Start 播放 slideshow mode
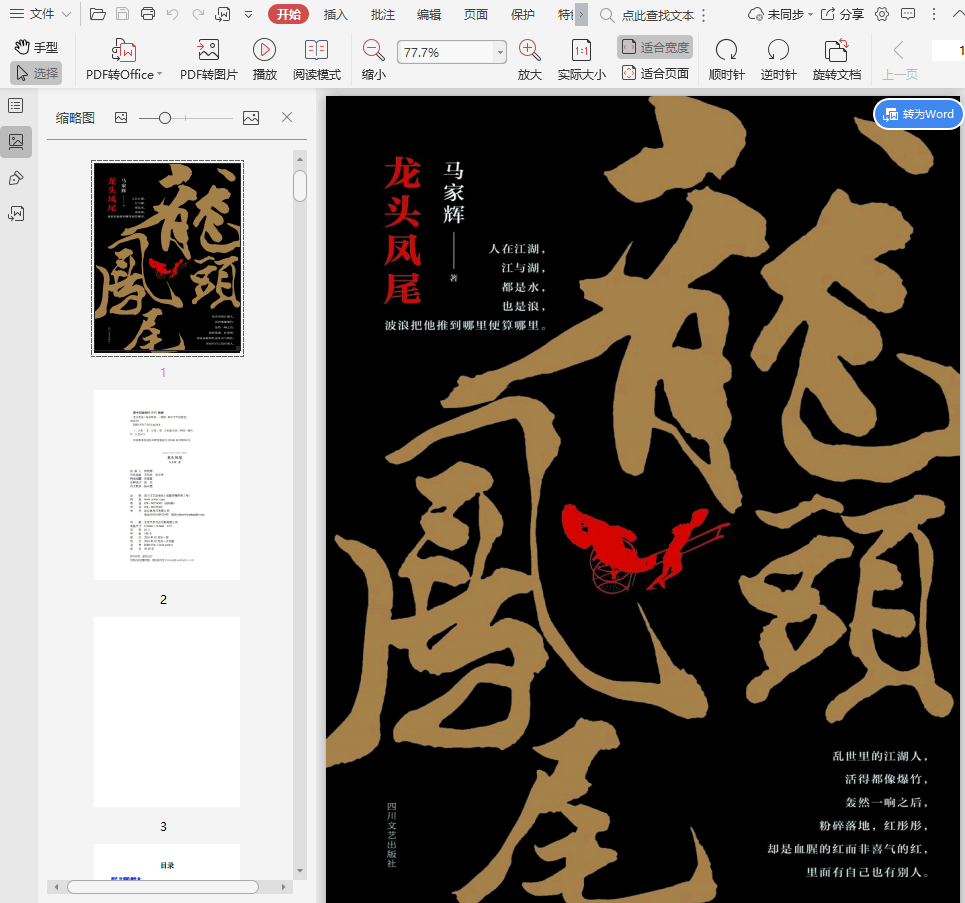Screen dimensions: 965x903 point(265,59)
